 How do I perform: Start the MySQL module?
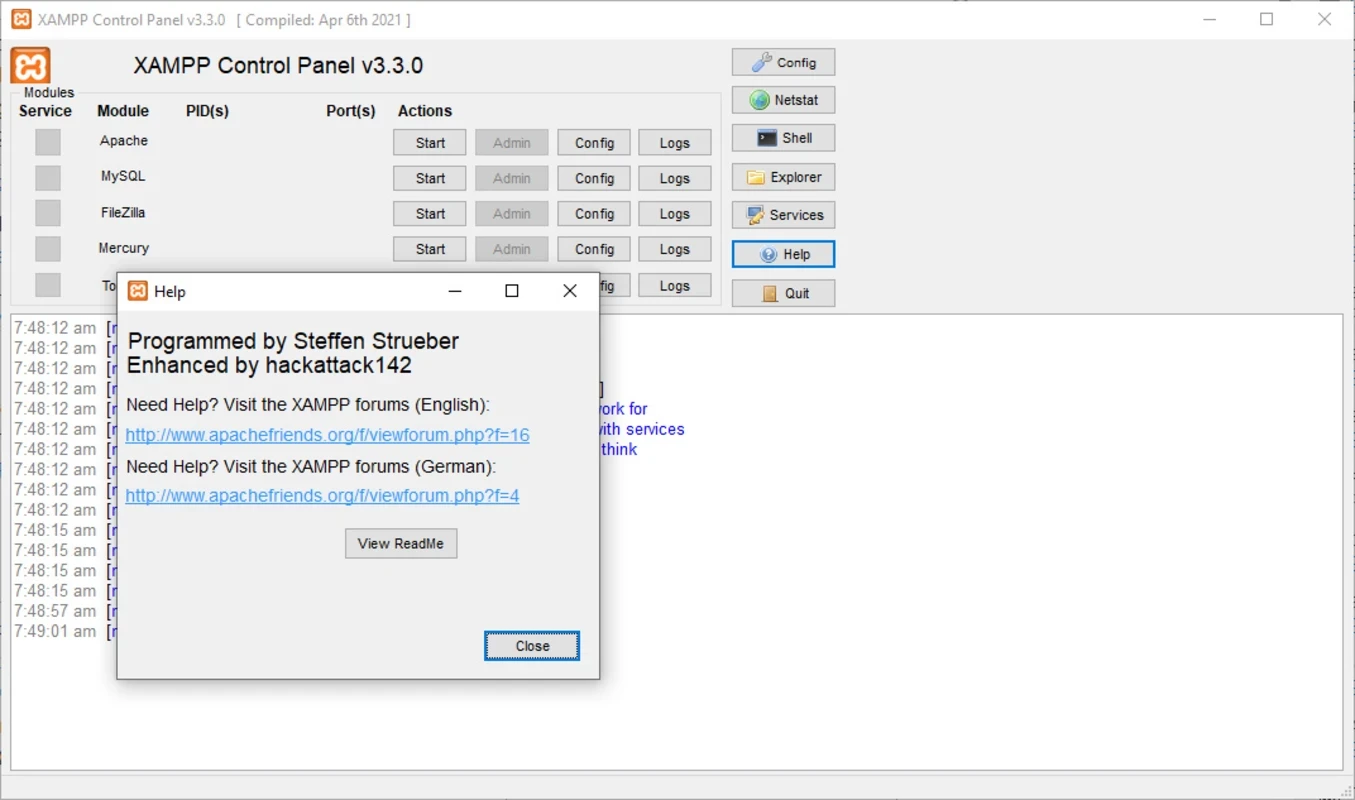pos(430,178)
